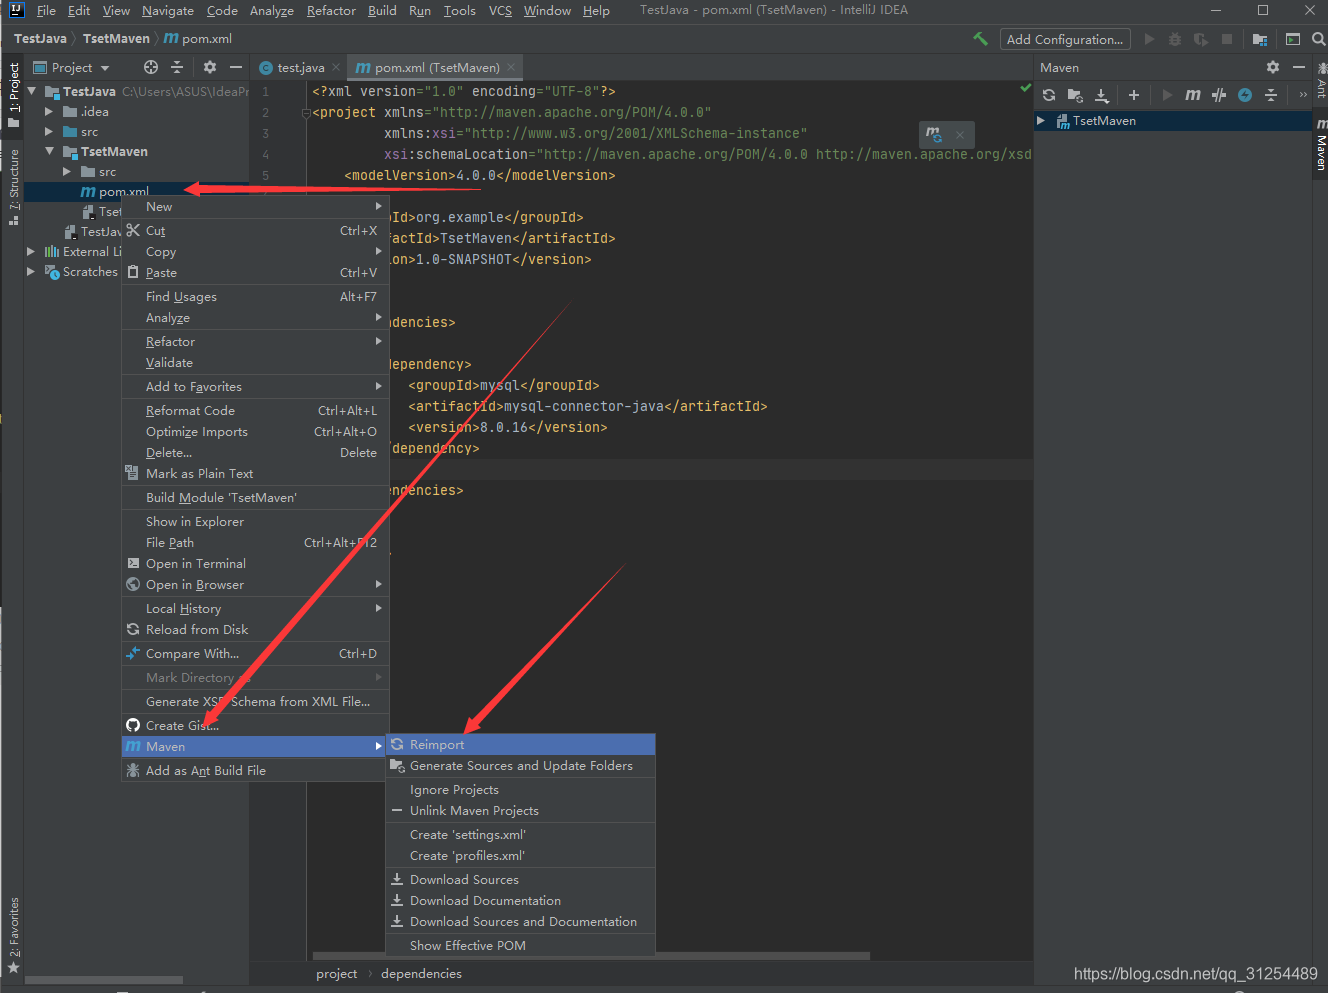Screen dimensions: 1328x993
Task: Expand Scratches and Consoles node
Action: pyautogui.click(x=31, y=271)
